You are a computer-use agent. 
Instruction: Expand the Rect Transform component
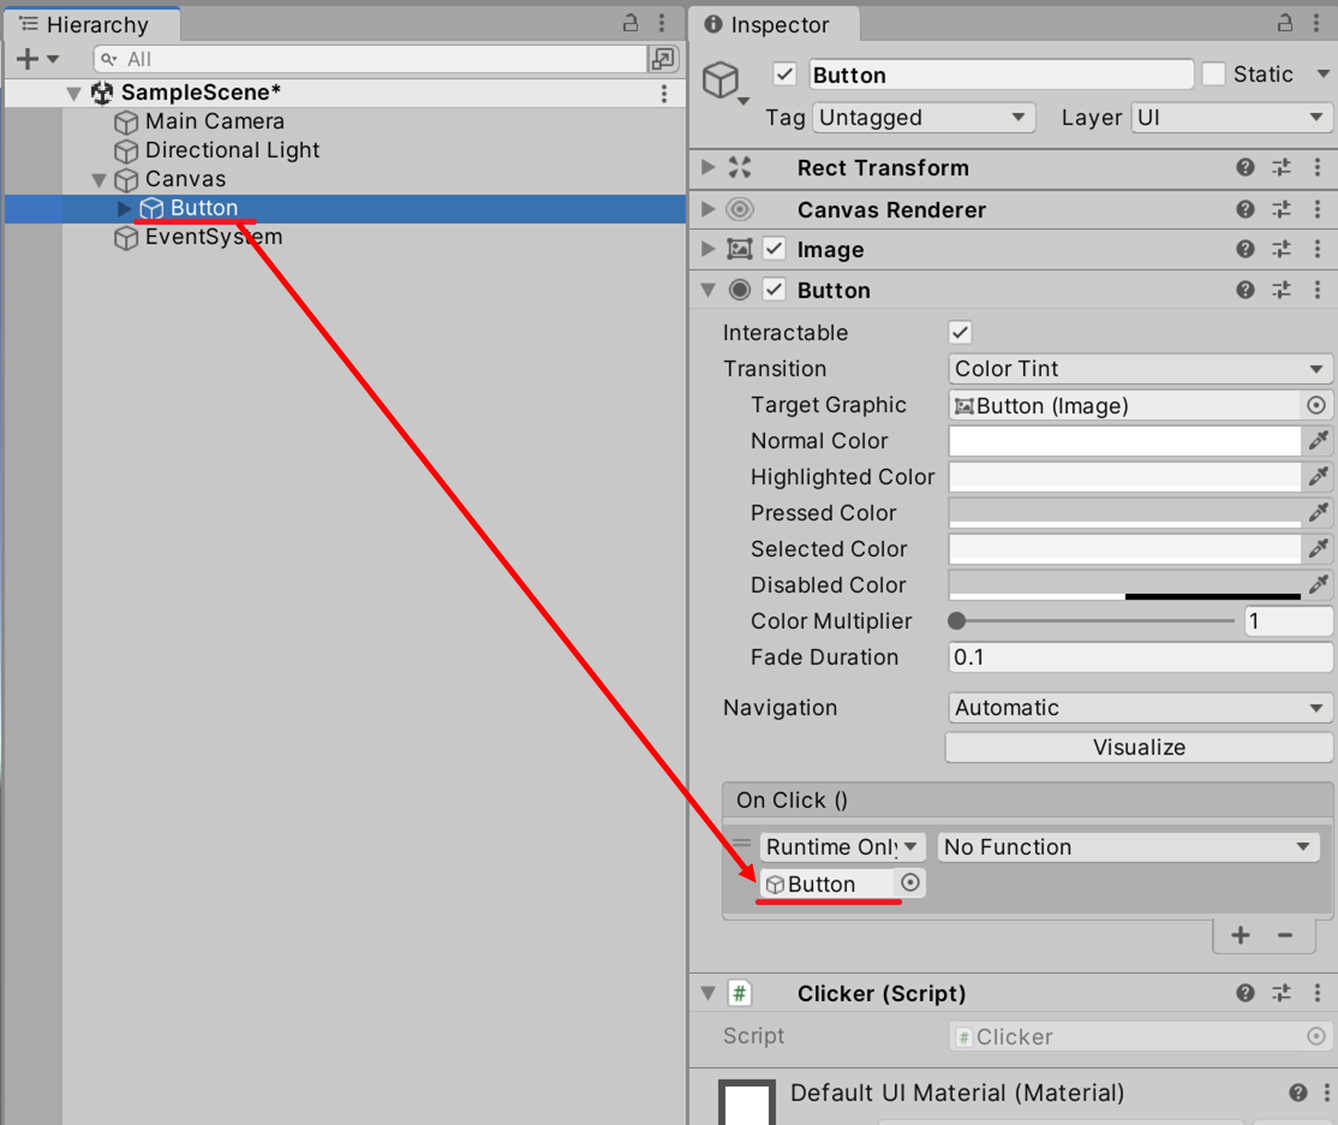tap(708, 167)
